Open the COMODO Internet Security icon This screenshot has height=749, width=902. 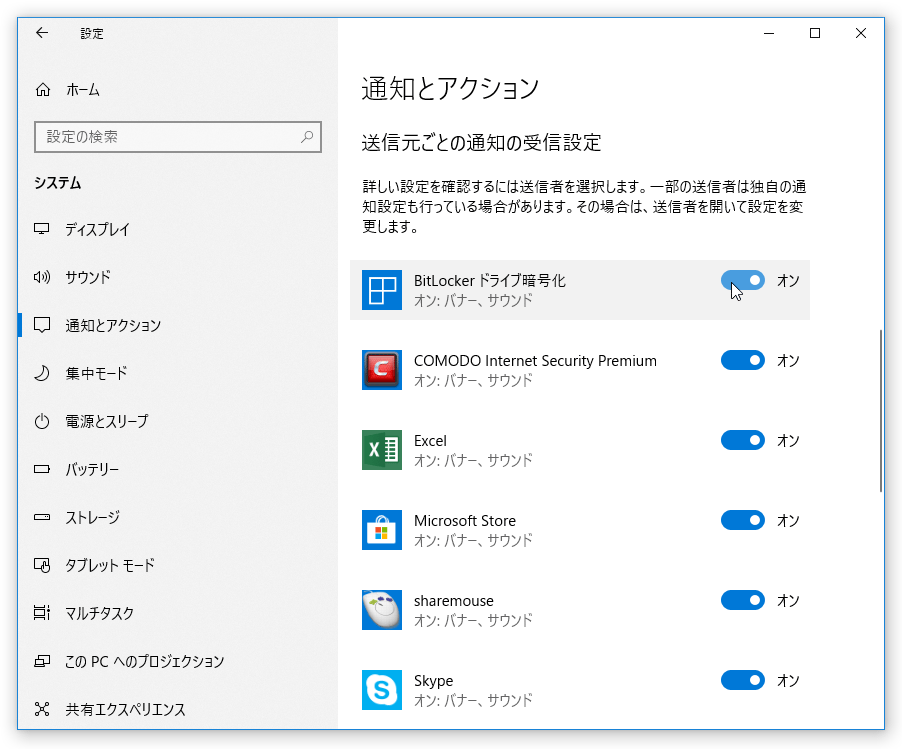(382, 370)
